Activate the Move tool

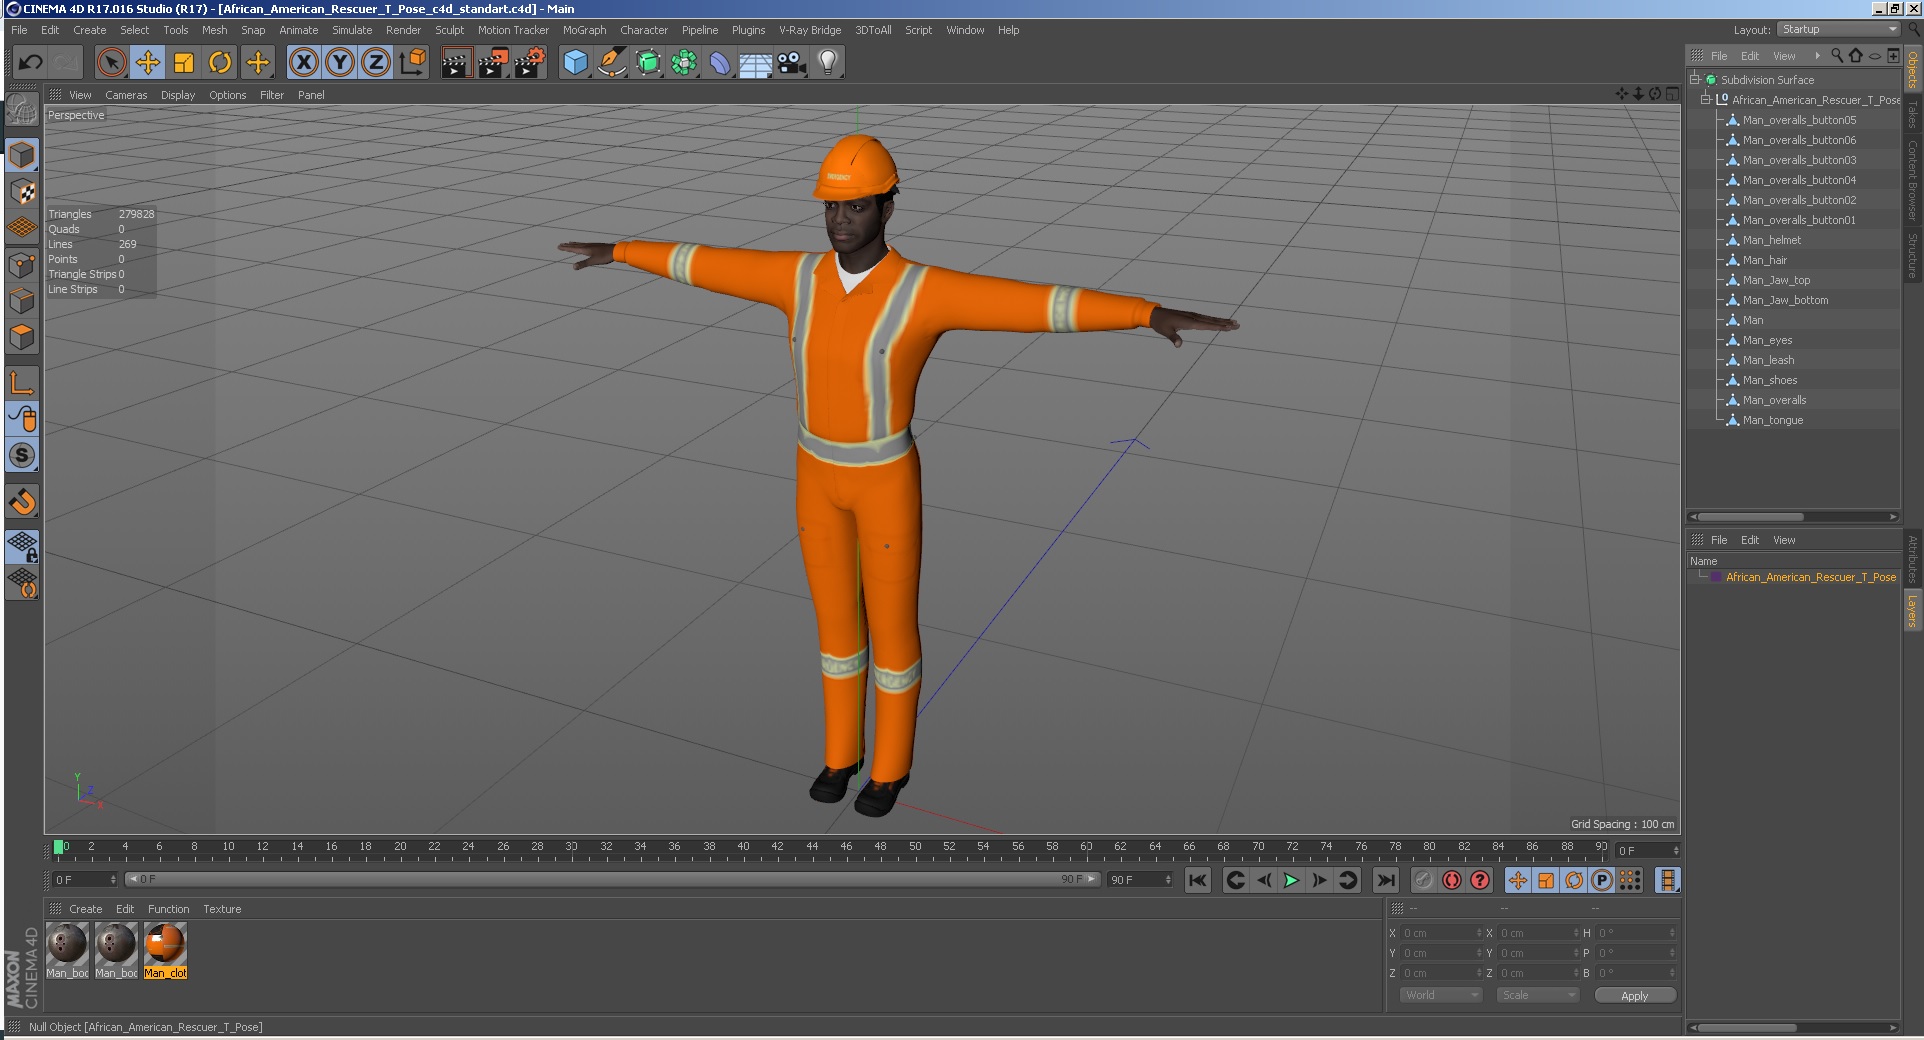[x=148, y=63]
